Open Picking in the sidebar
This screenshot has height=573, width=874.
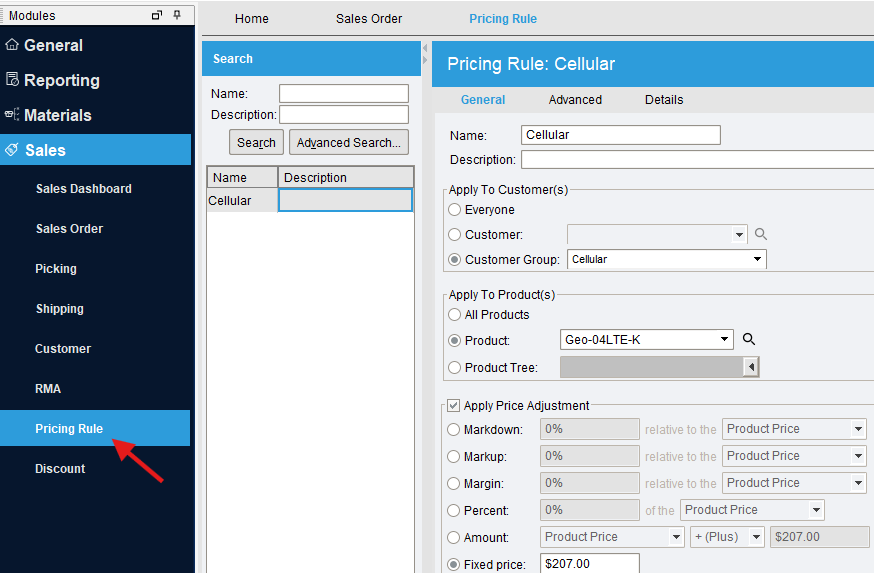pyautogui.click(x=56, y=269)
